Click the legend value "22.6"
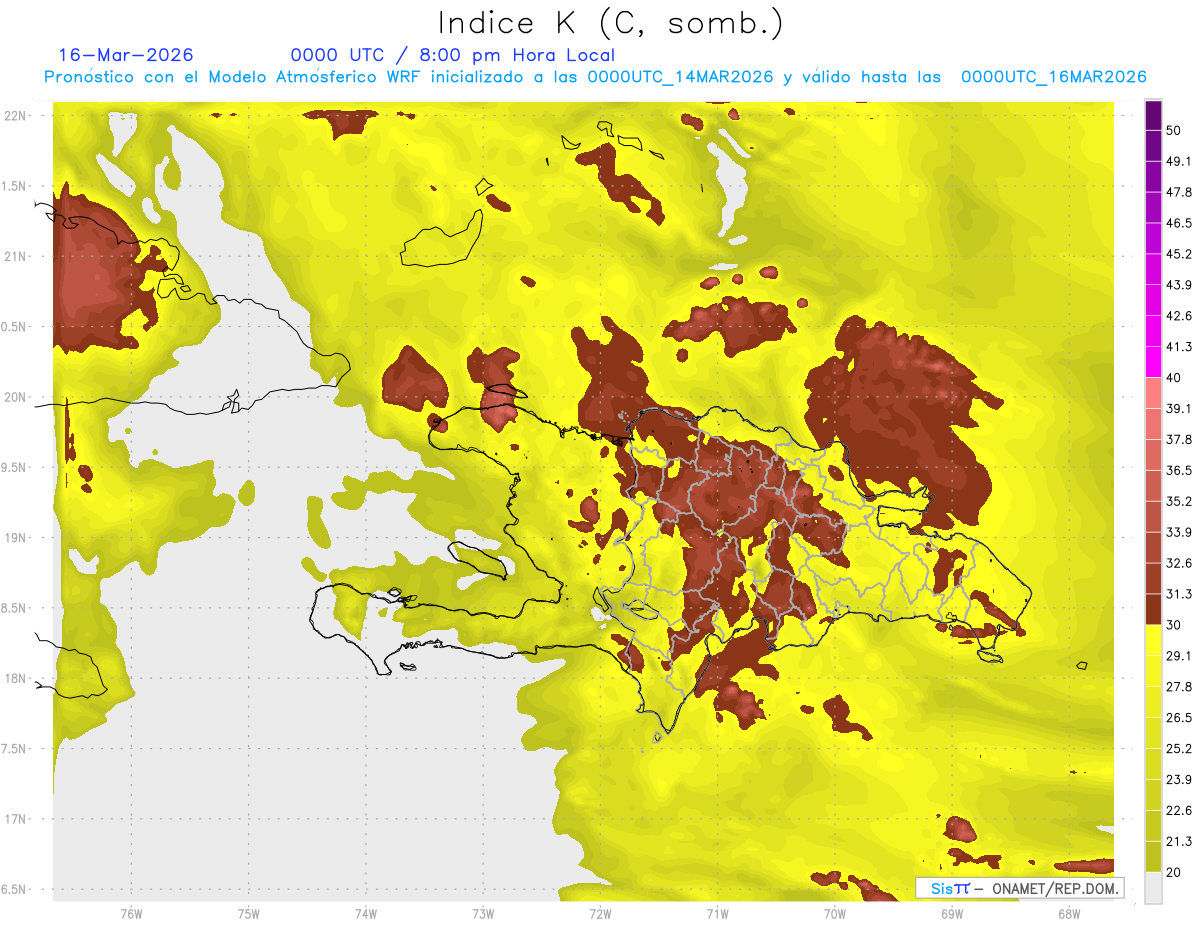The height and width of the screenshot is (927, 1200). click(1179, 811)
